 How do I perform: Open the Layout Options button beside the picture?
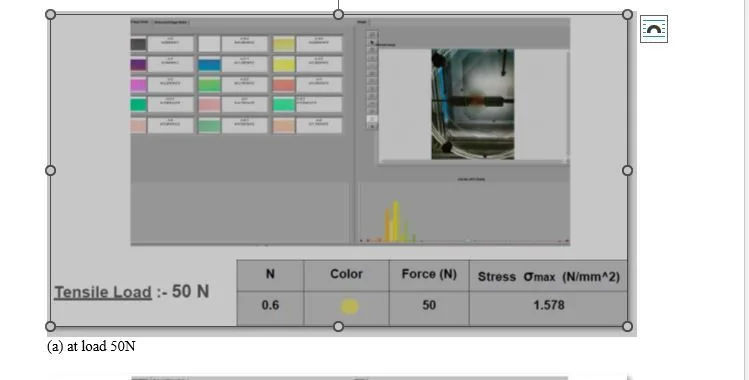[653, 29]
